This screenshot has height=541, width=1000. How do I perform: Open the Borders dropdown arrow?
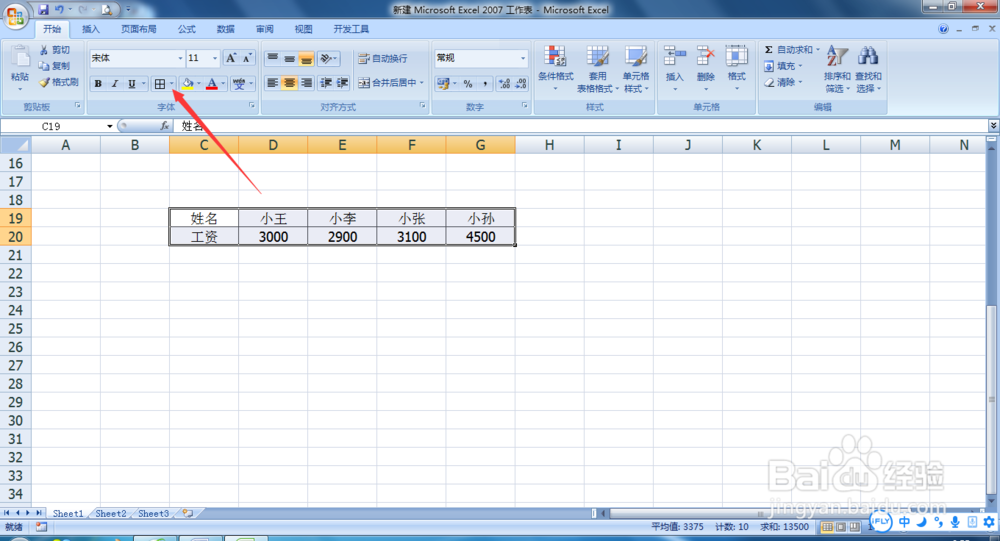(x=172, y=84)
